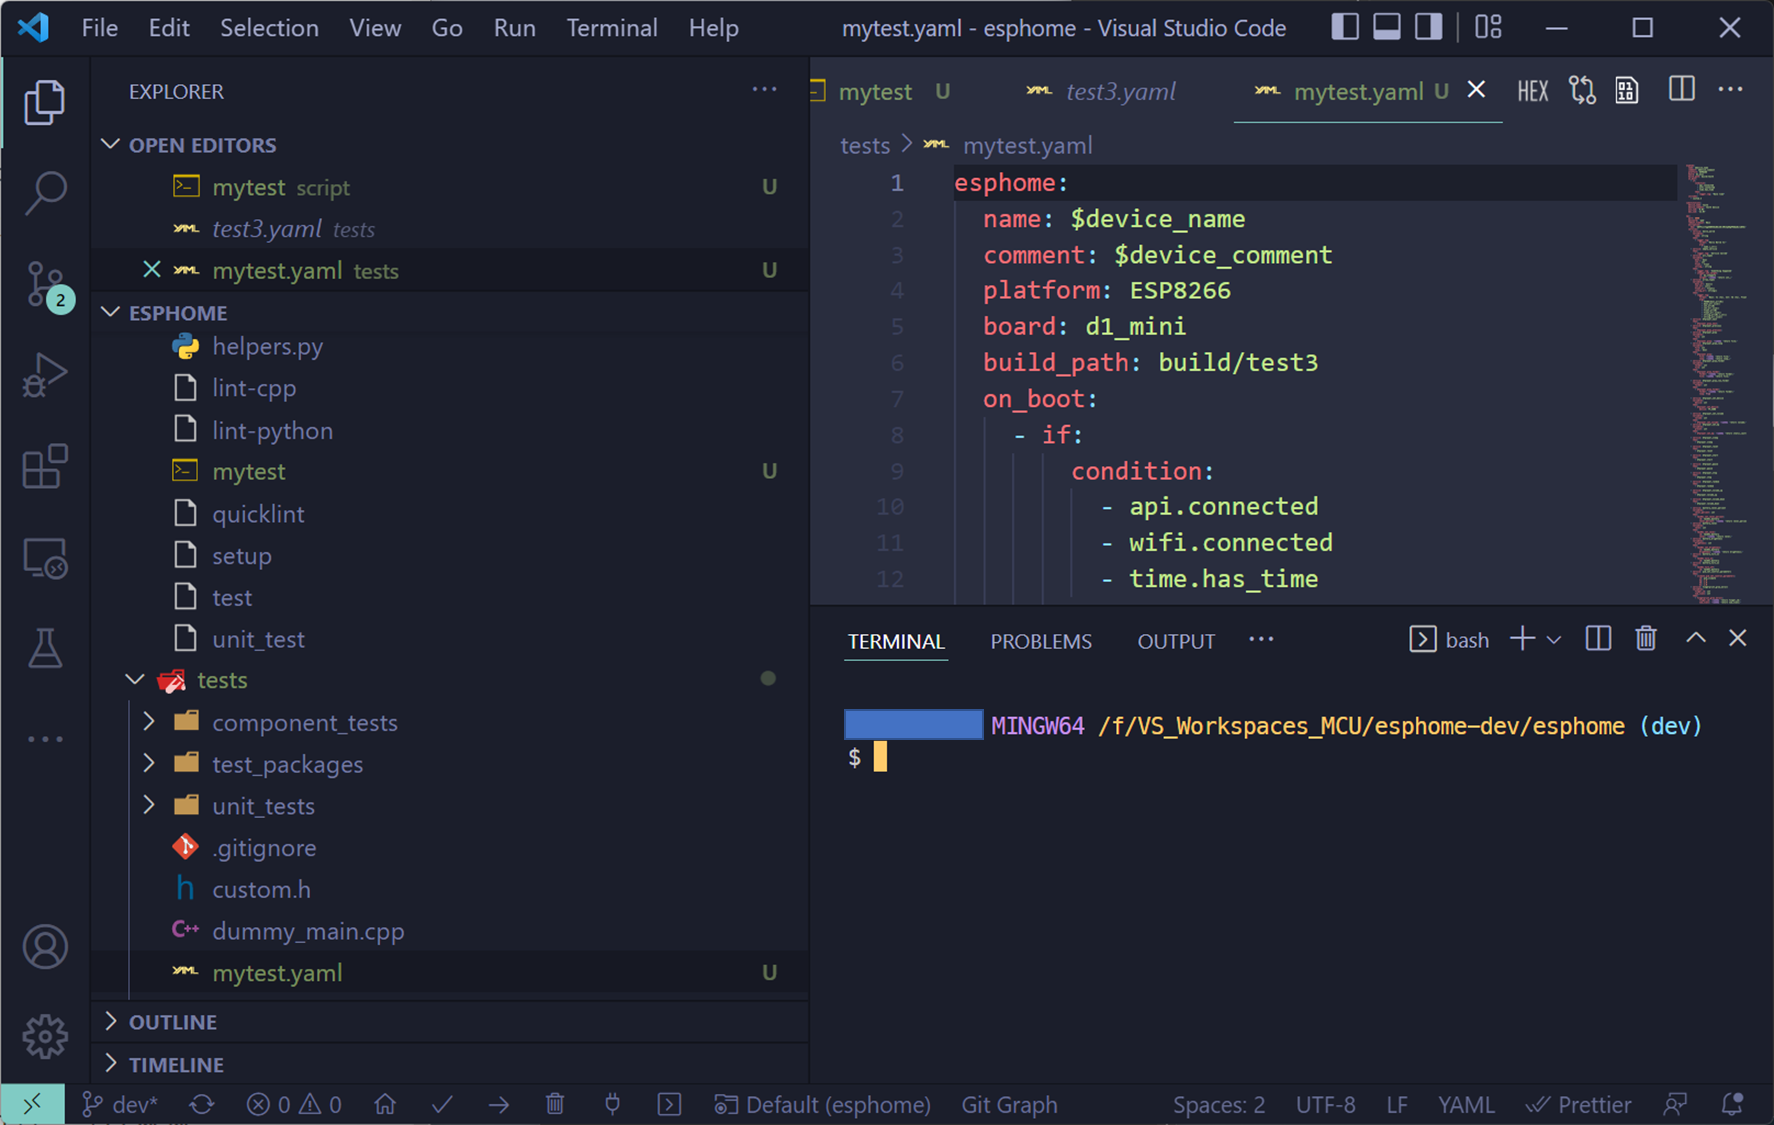Open the Search view
The height and width of the screenshot is (1125, 1774).
click(x=45, y=192)
